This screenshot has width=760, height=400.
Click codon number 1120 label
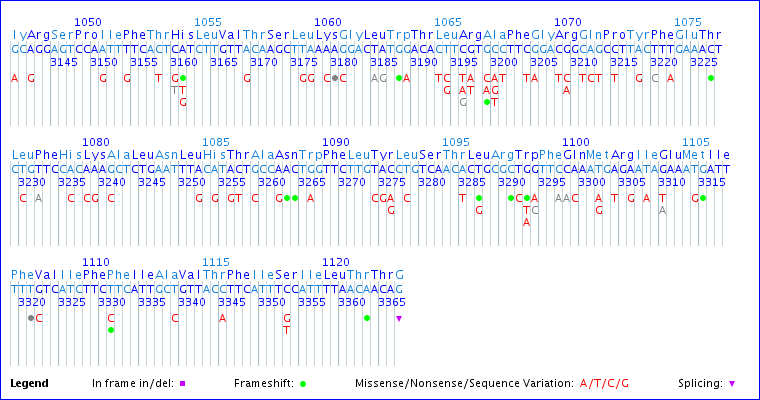(336, 262)
